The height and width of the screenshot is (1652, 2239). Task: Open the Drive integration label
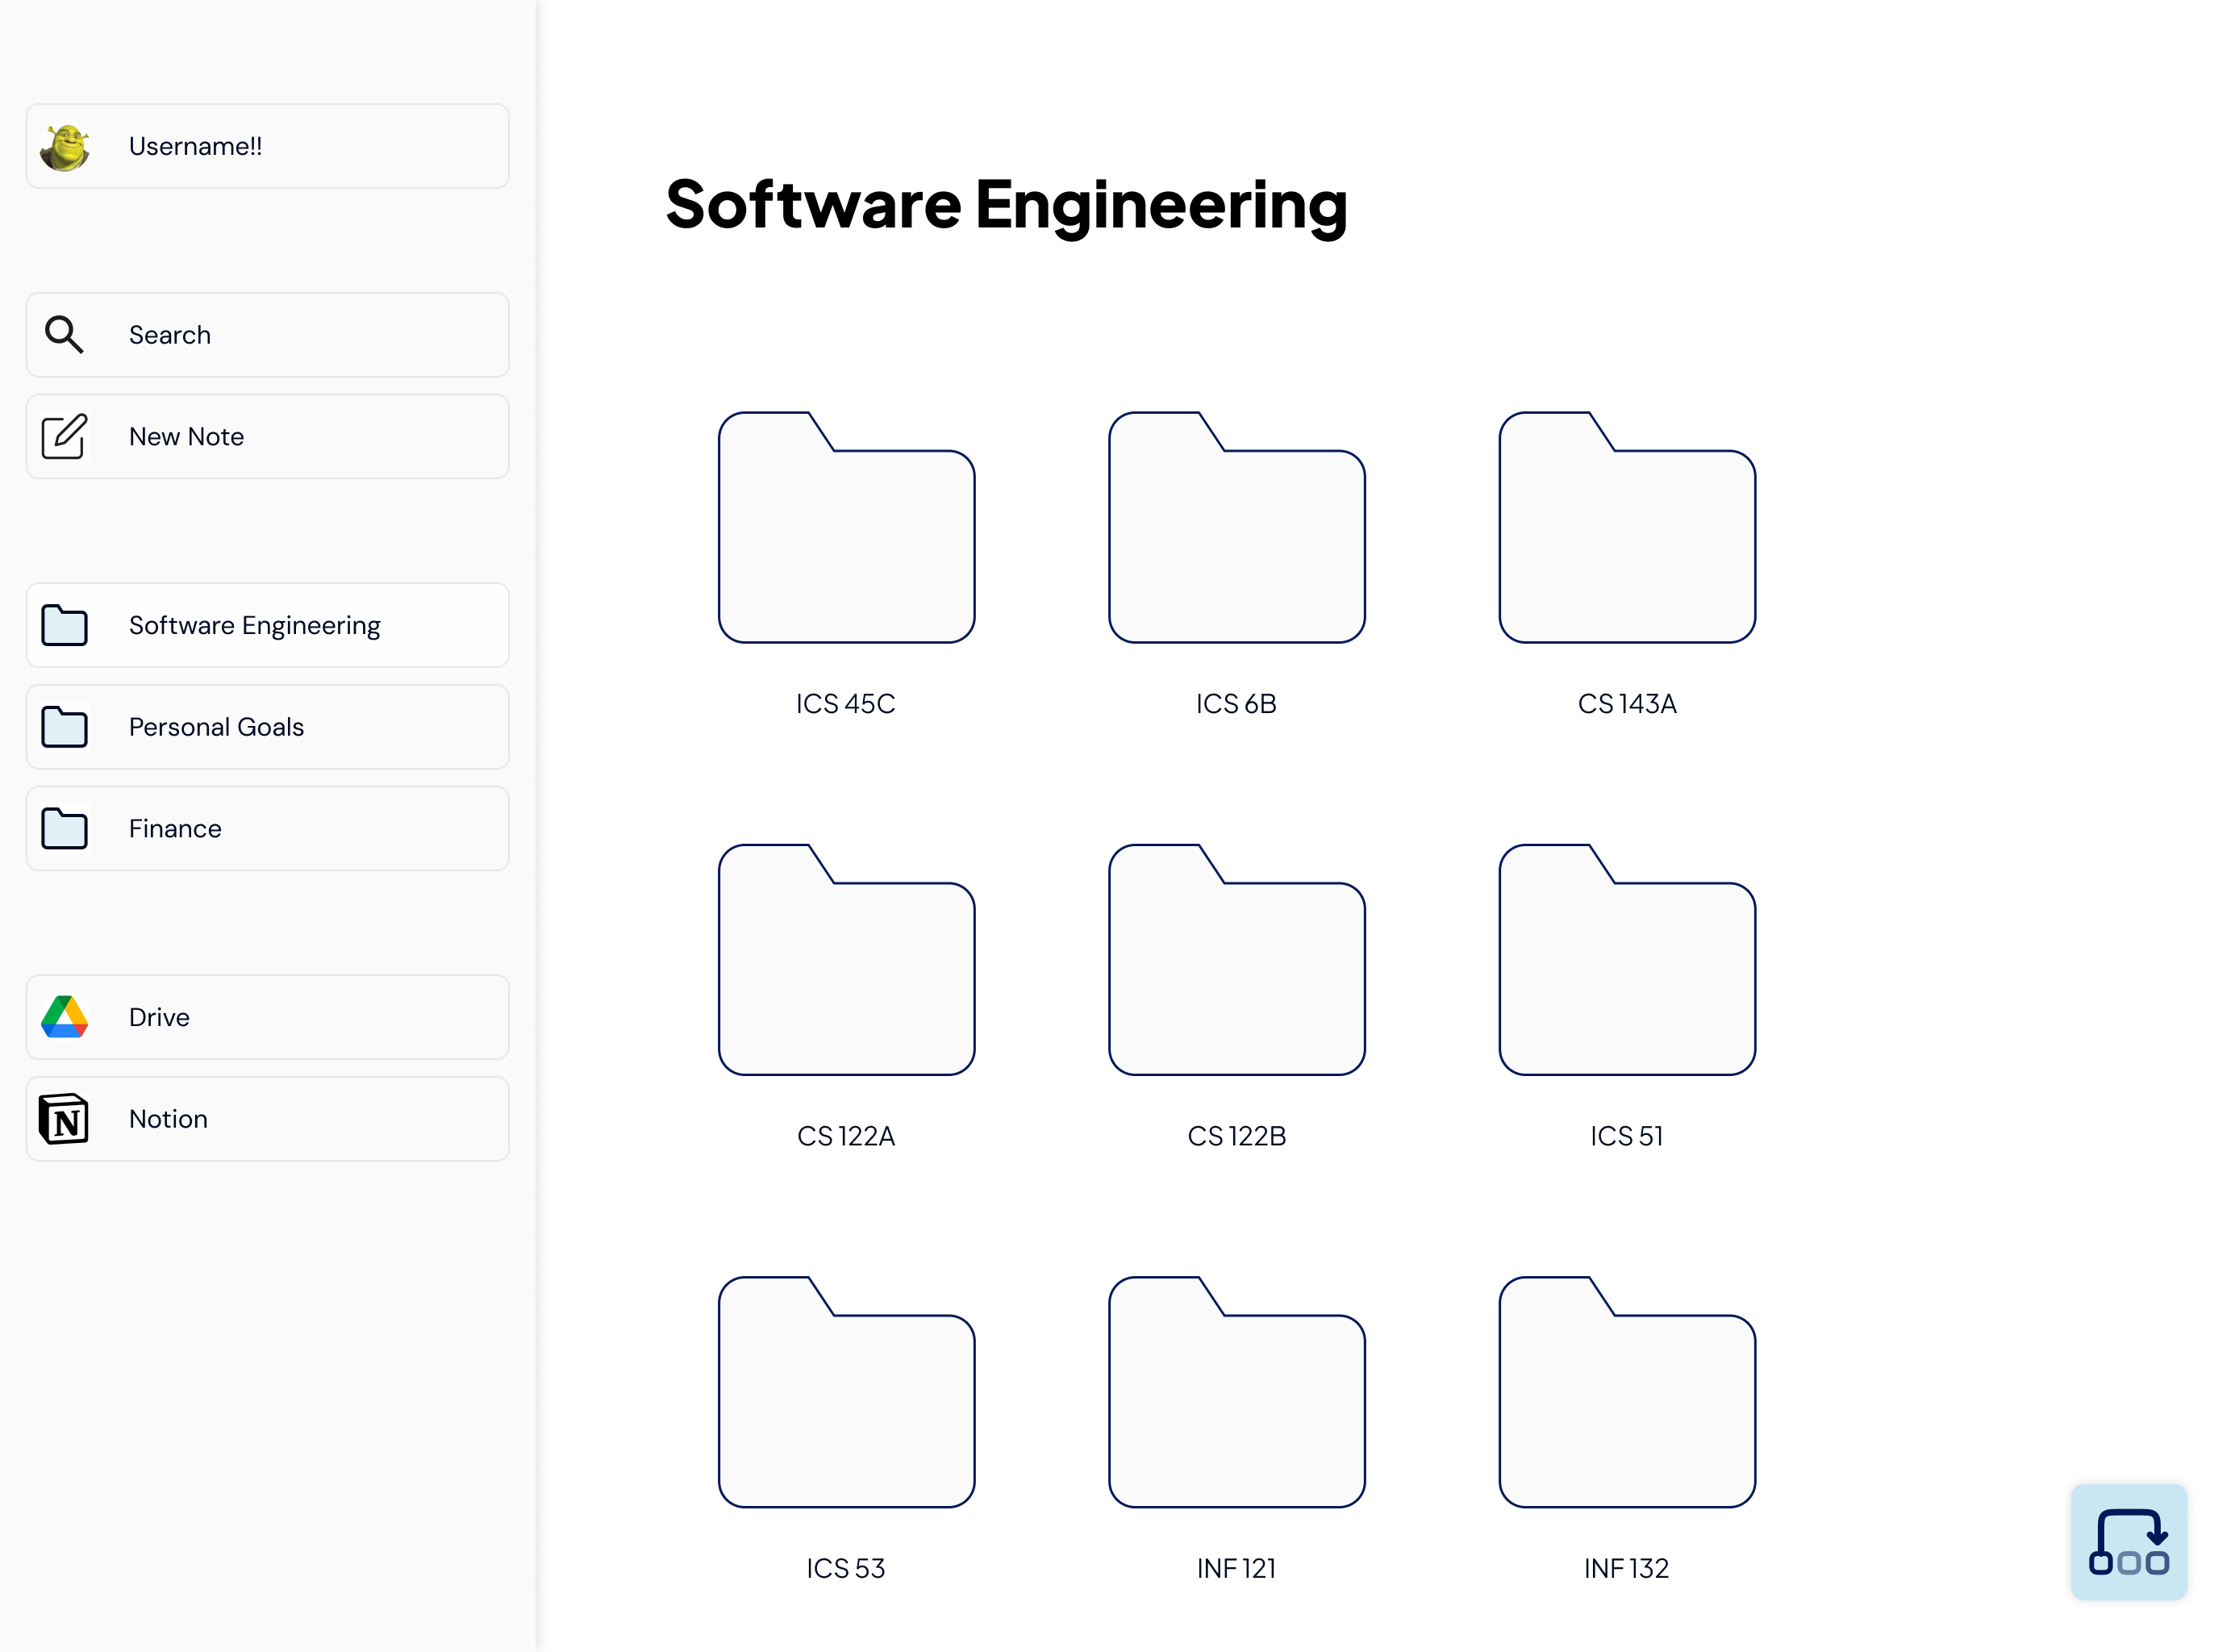tap(160, 1017)
